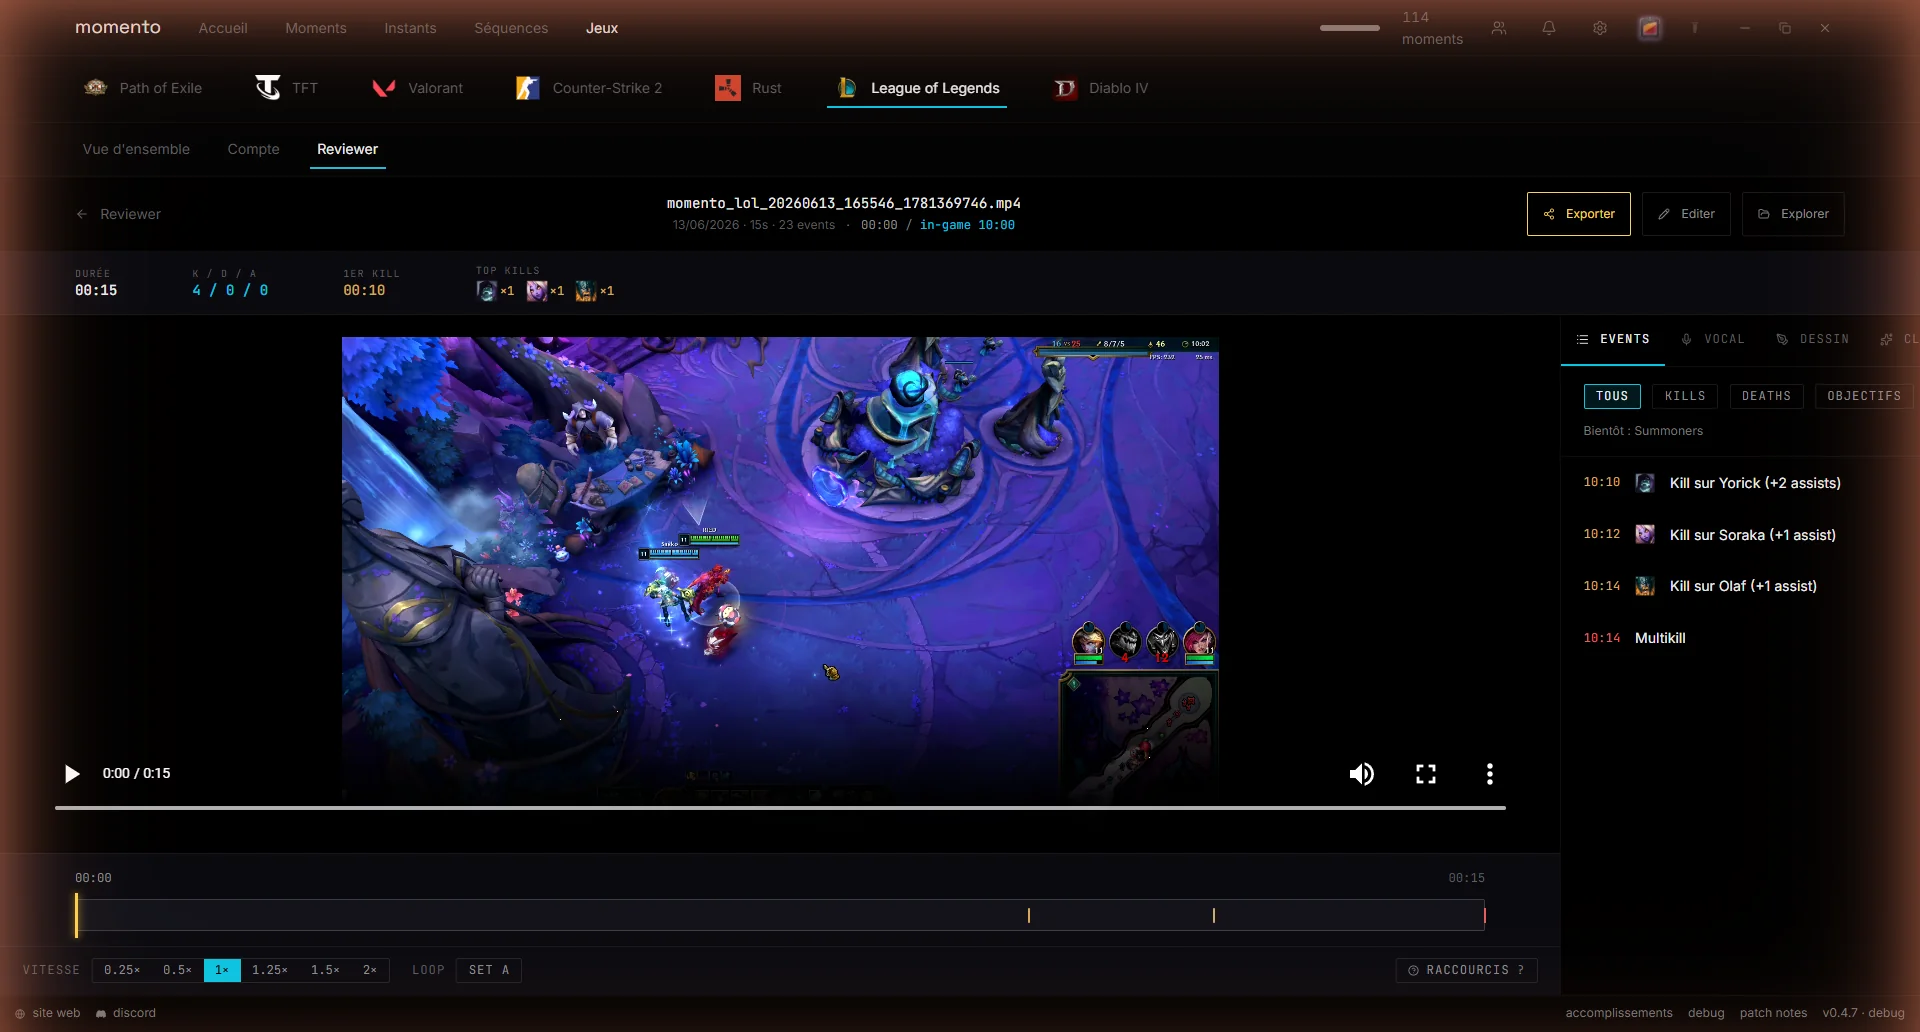Set playback speed to 2×

point(370,970)
